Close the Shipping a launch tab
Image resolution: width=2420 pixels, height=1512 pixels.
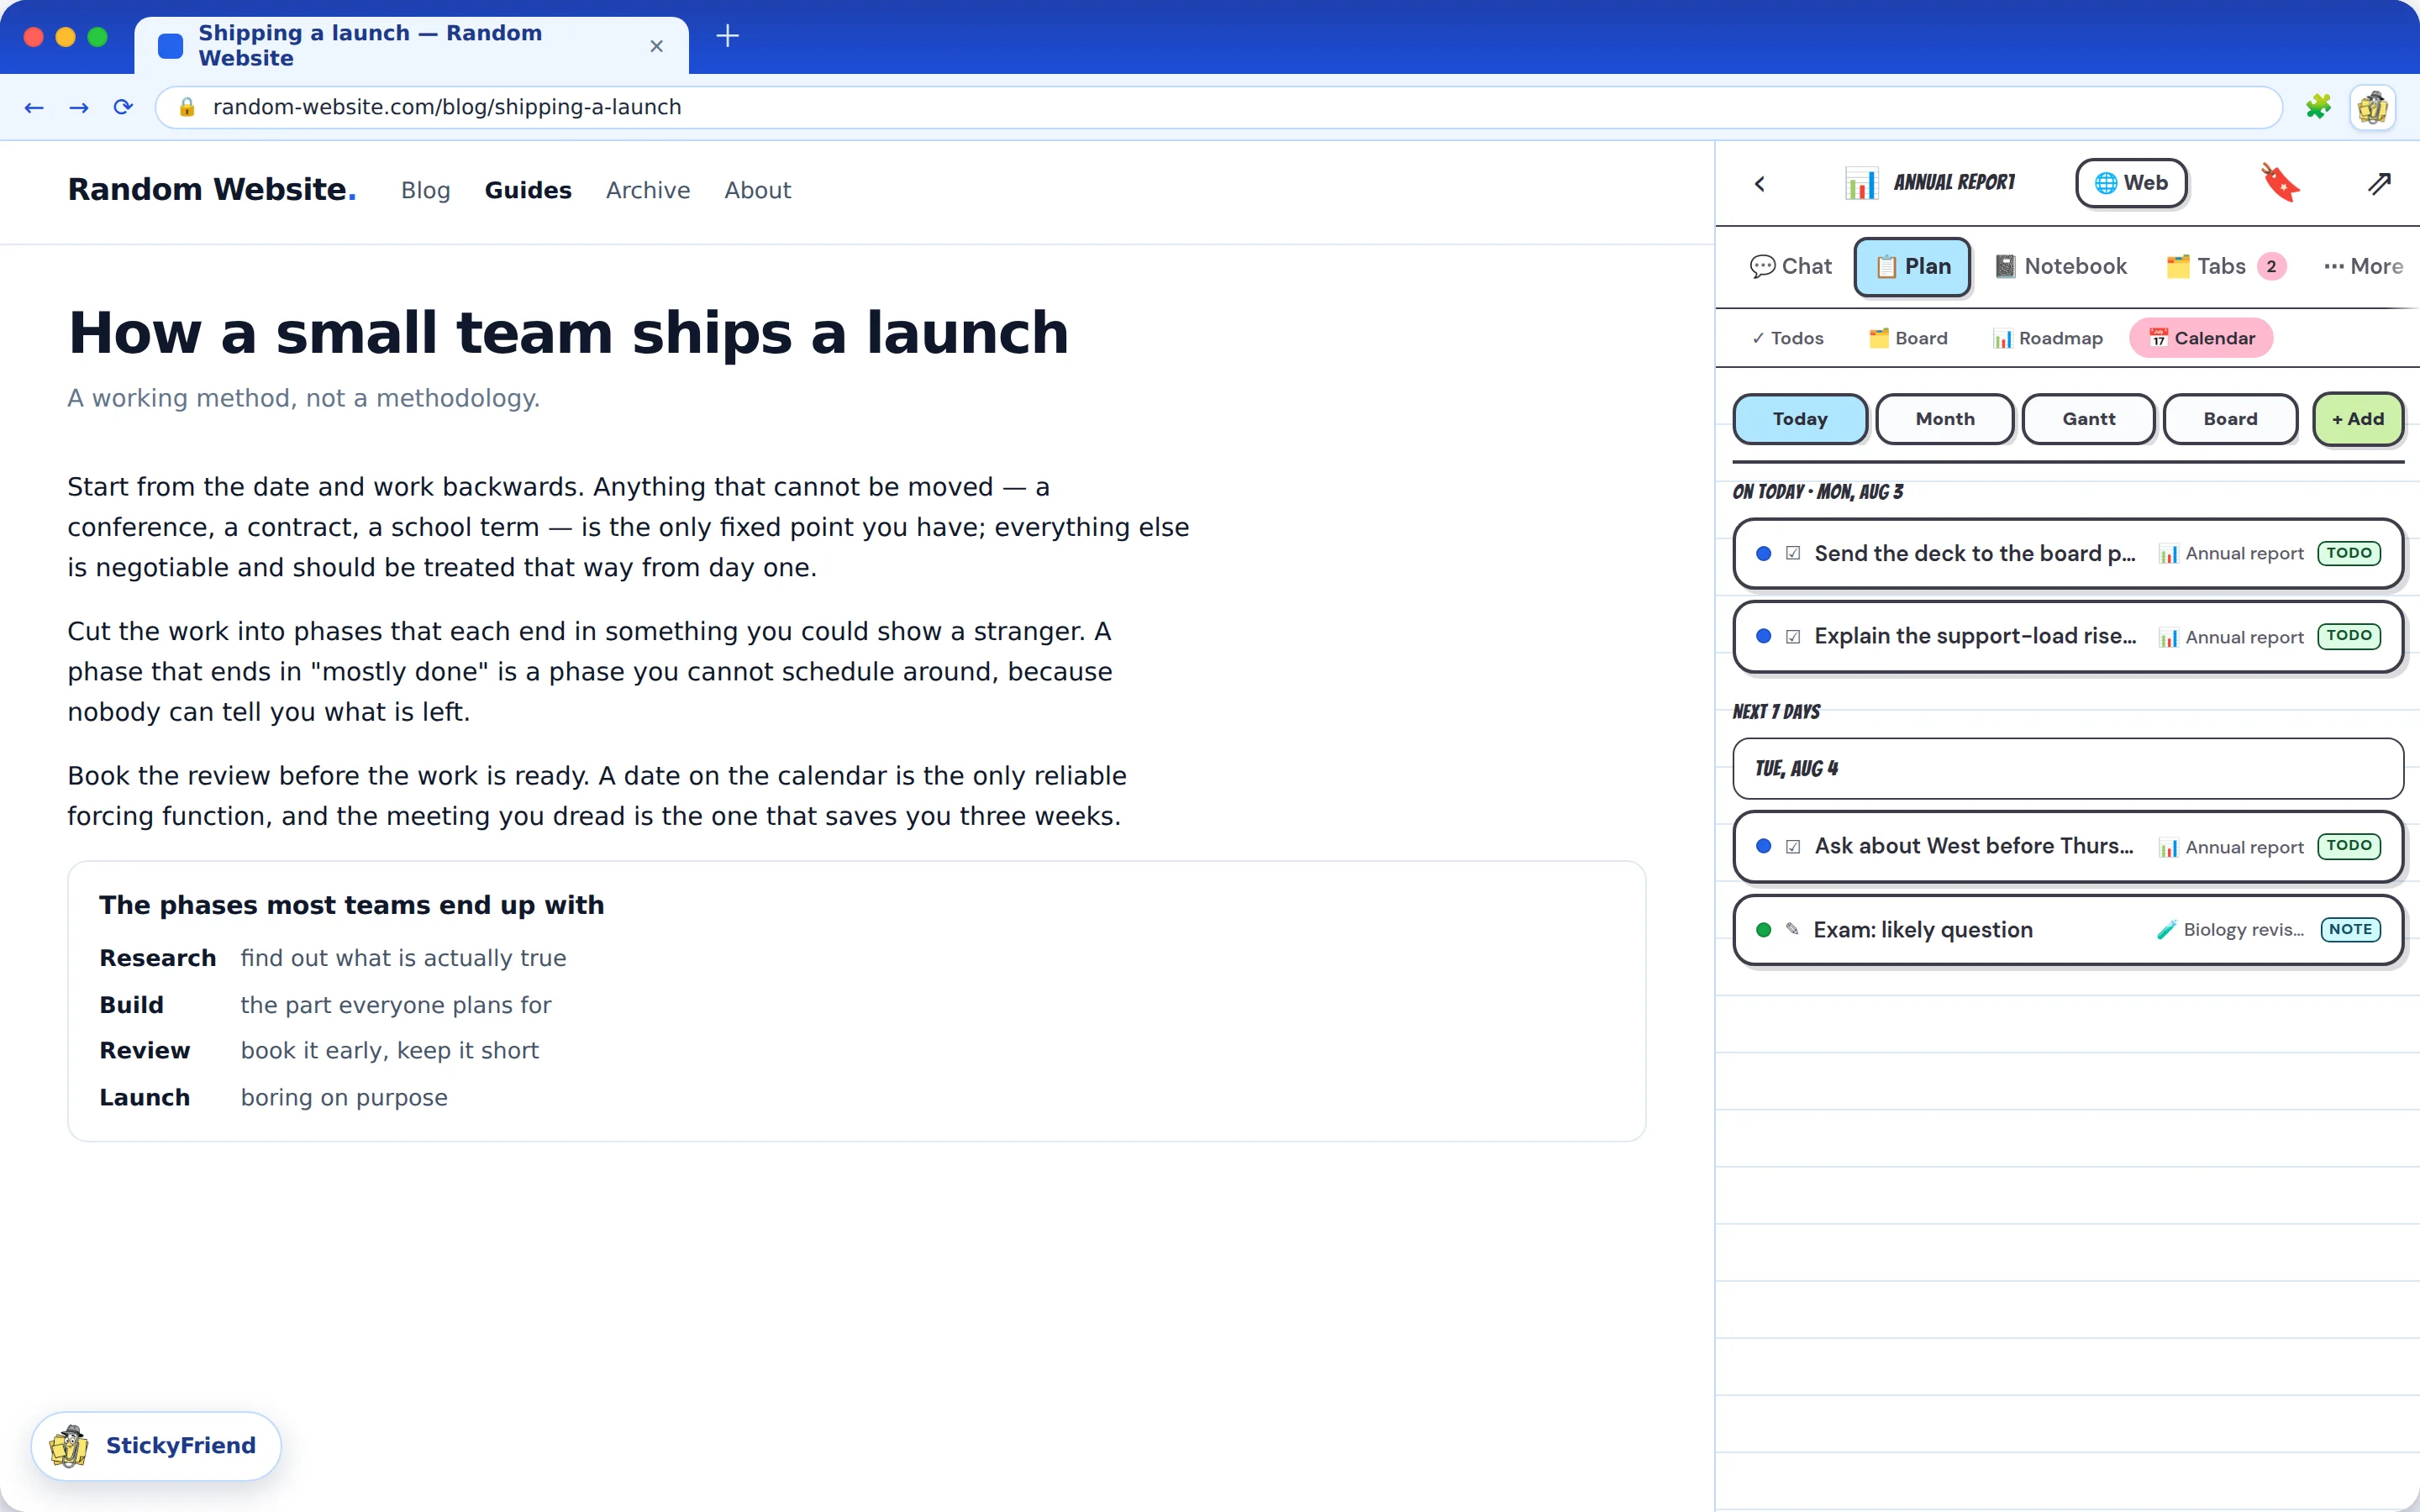click(x=657, y=46)
